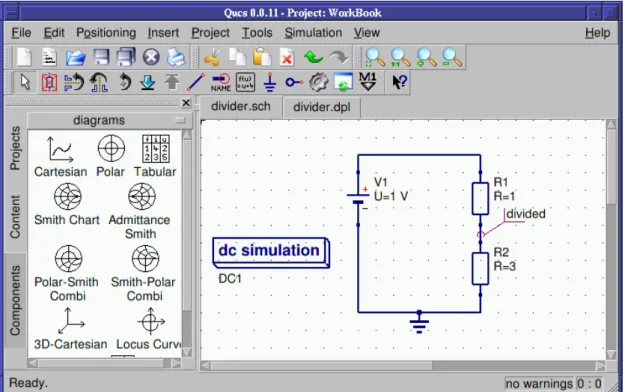Open the View menu

click(x=367, y=33)
